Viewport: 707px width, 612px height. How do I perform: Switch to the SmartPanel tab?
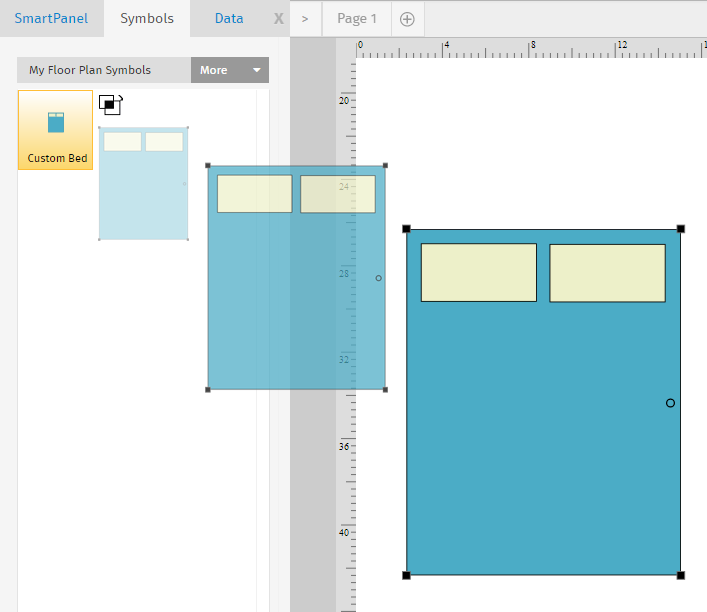[51, 18]
